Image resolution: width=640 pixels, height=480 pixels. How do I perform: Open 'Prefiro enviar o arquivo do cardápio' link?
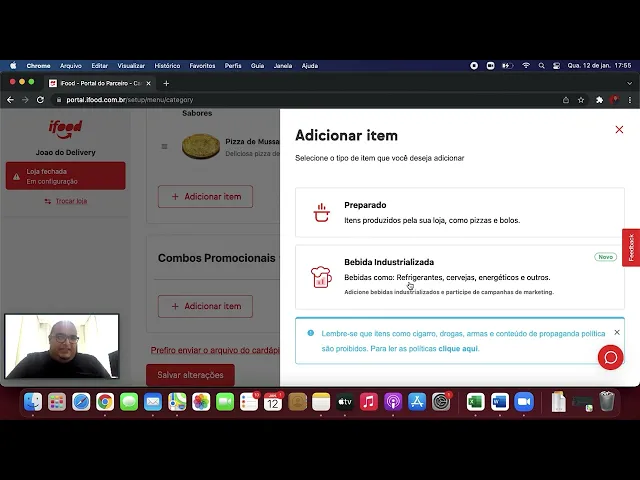215,350
